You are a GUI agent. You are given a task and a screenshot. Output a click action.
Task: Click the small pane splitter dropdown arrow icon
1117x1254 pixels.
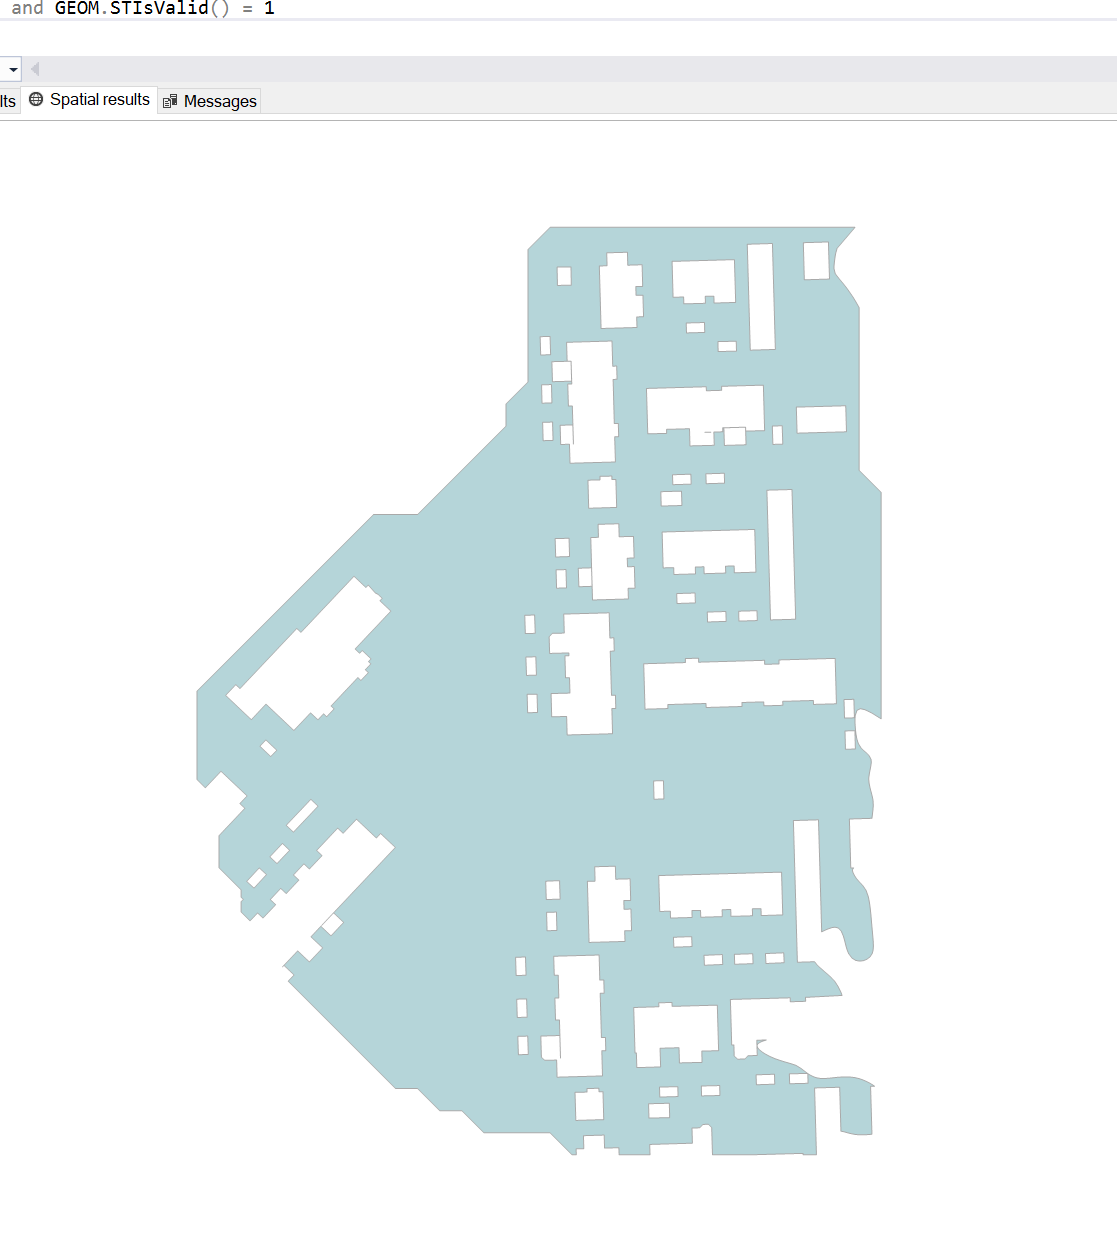click(12, 69)
